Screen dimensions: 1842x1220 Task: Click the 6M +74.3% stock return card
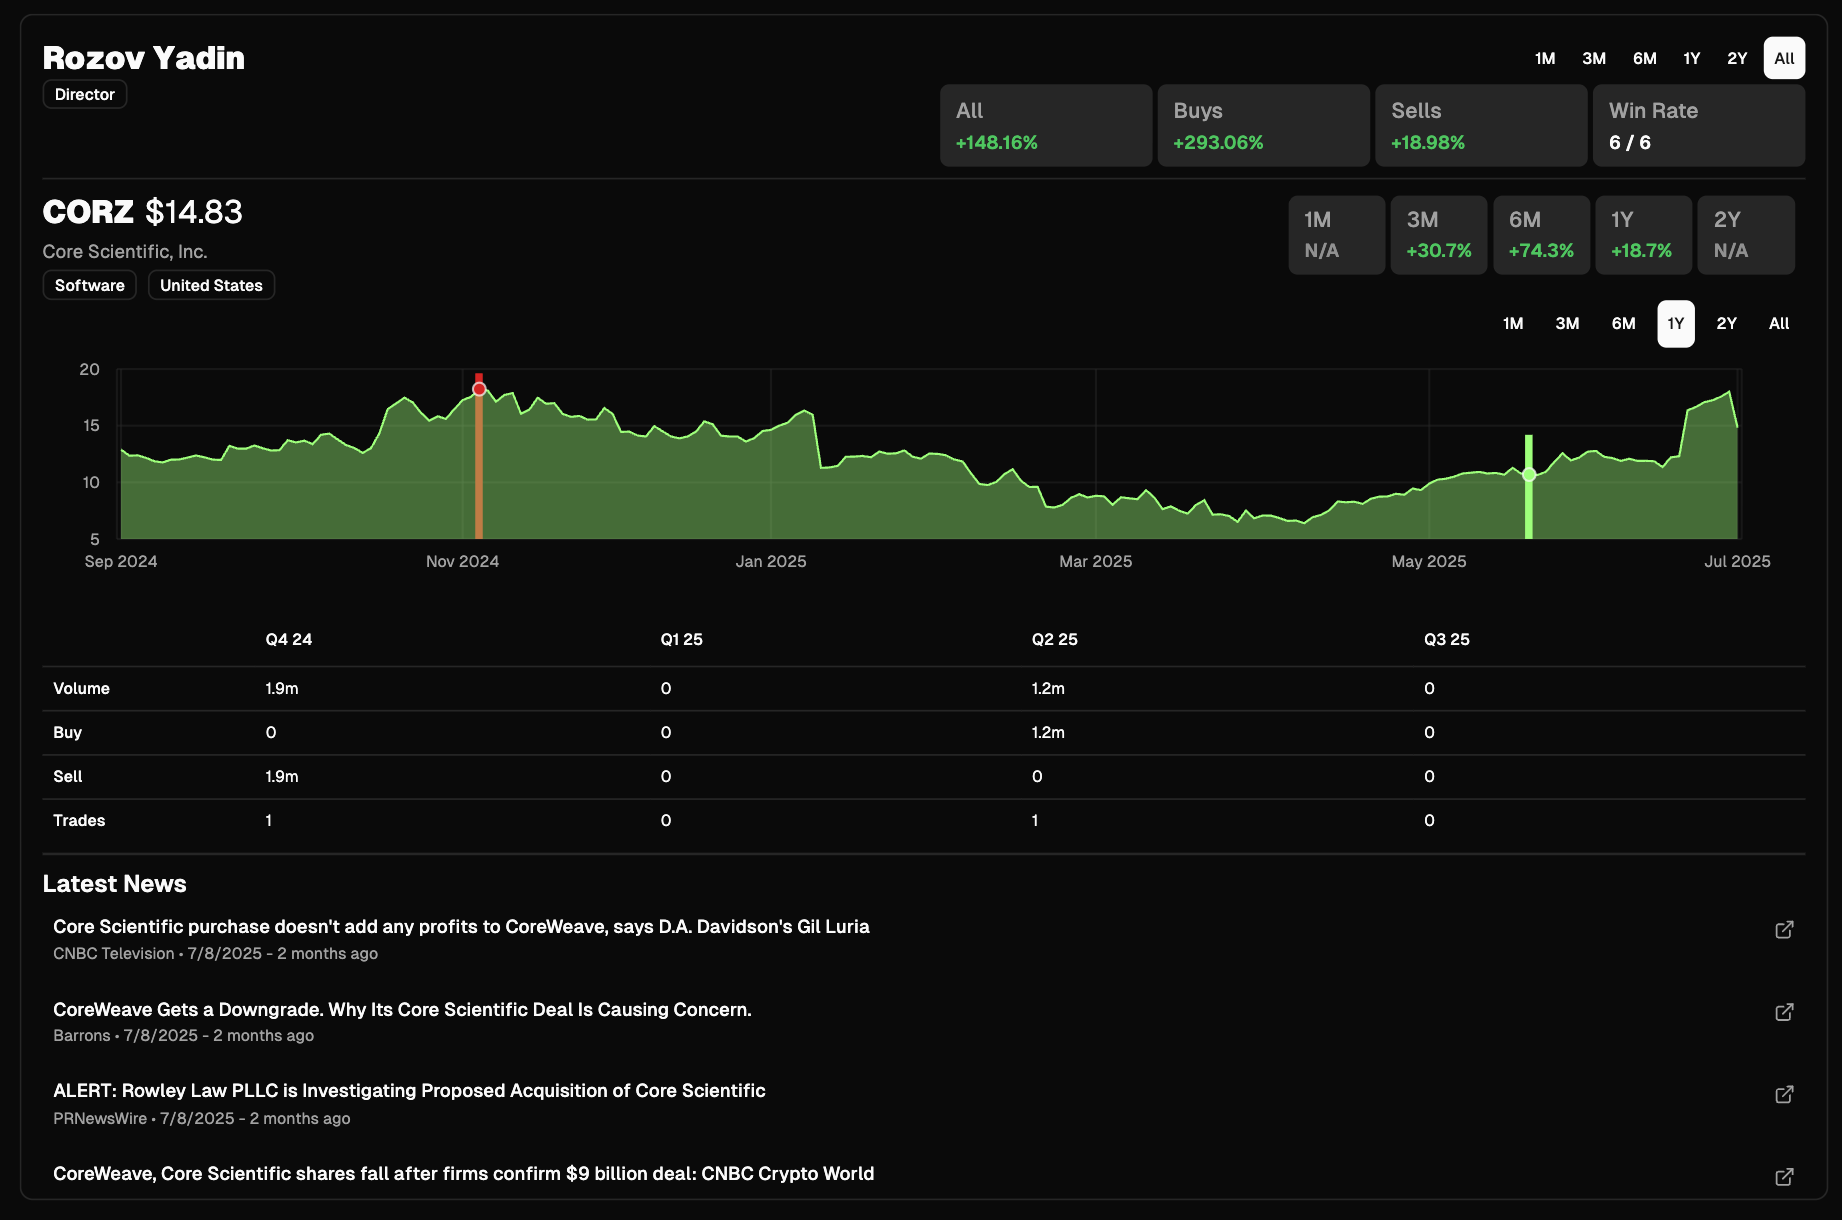point(1541,235)
